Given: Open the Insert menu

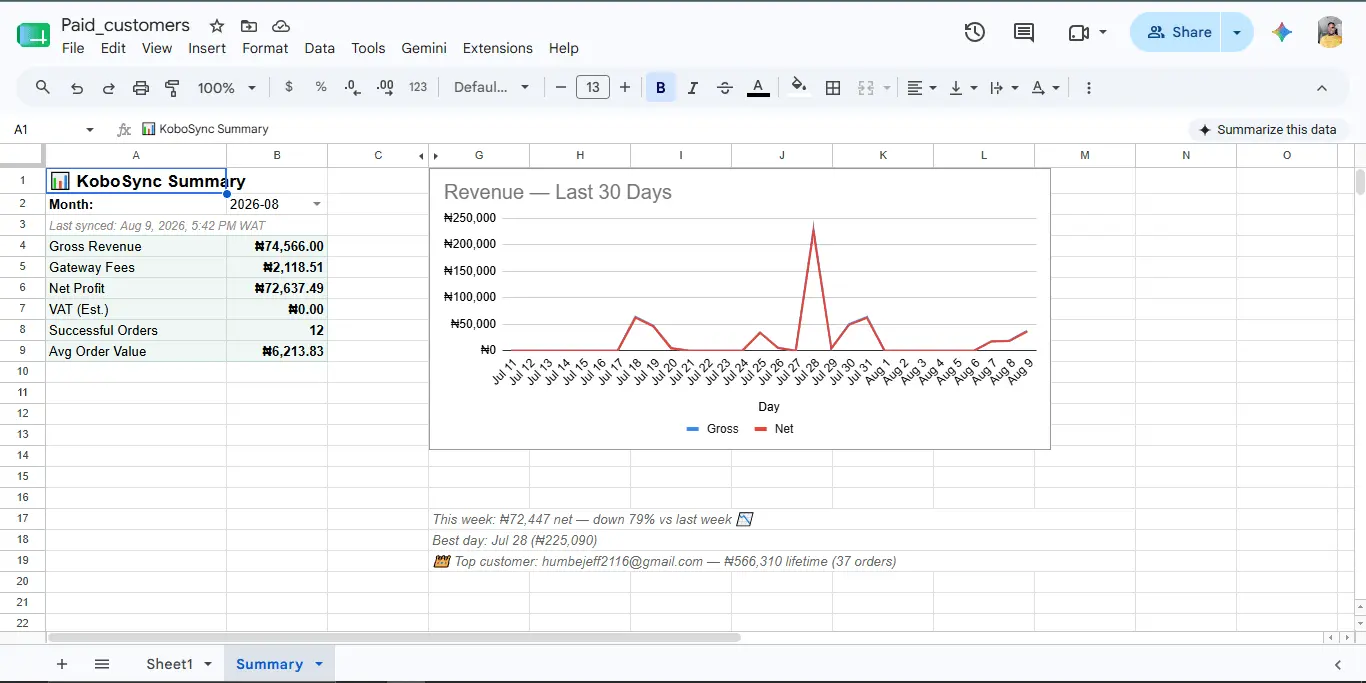Looking at the screenshot, I should (207, 48).
